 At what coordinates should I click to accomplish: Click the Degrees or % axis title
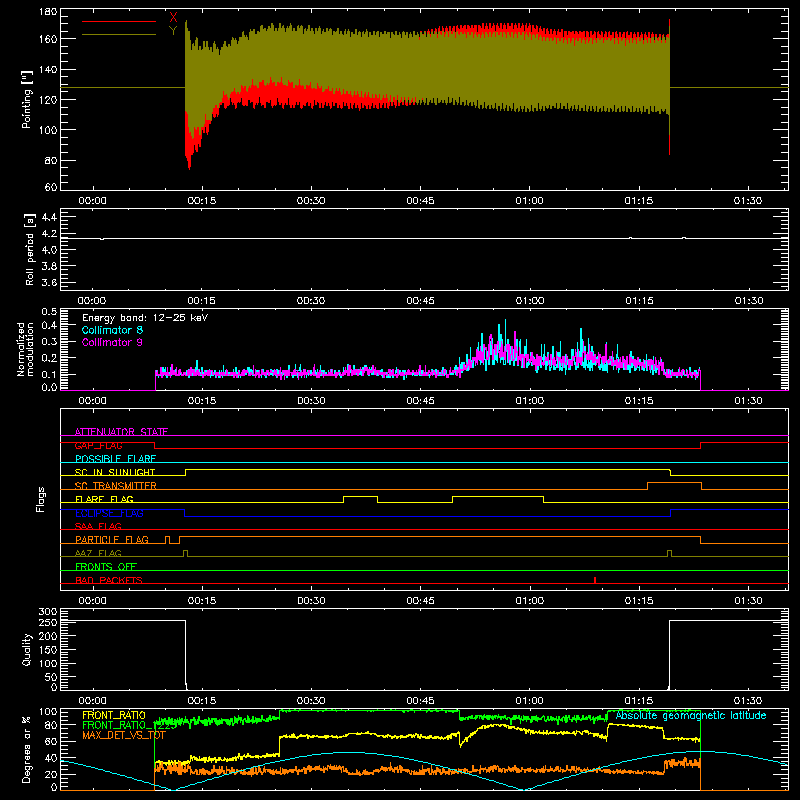[x=27, y=749]
